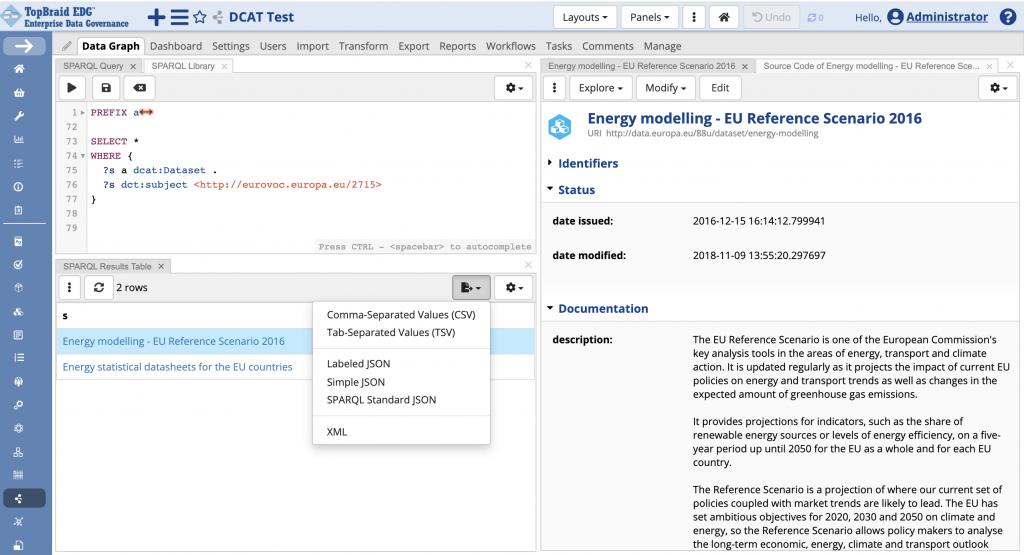Run the SPARQL query with play button

pyautogui.click(x=72, y=87)
